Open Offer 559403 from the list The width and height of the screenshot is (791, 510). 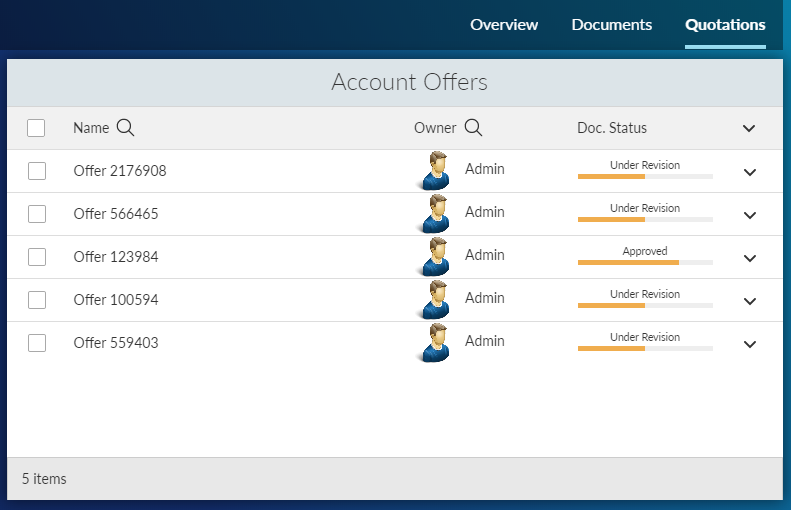click(116, 343)
